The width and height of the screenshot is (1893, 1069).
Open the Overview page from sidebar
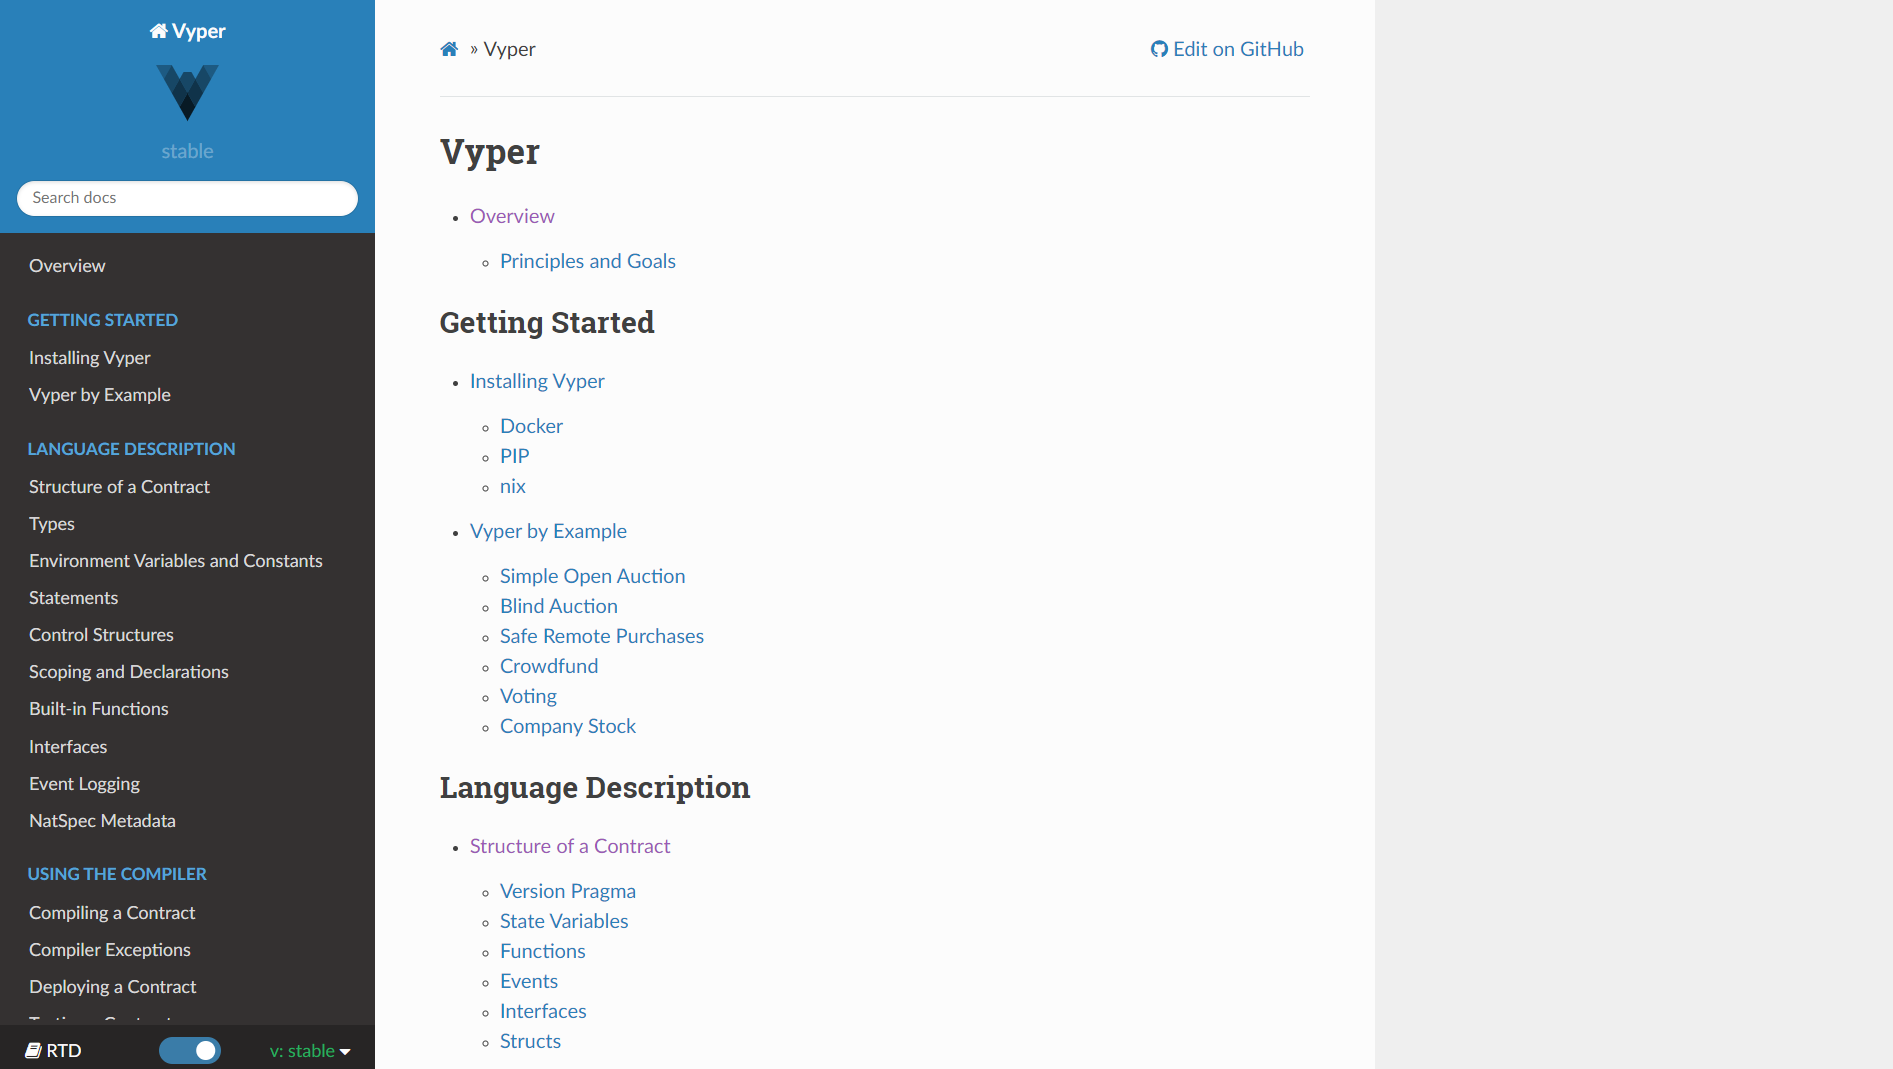(x=66, y=265)
